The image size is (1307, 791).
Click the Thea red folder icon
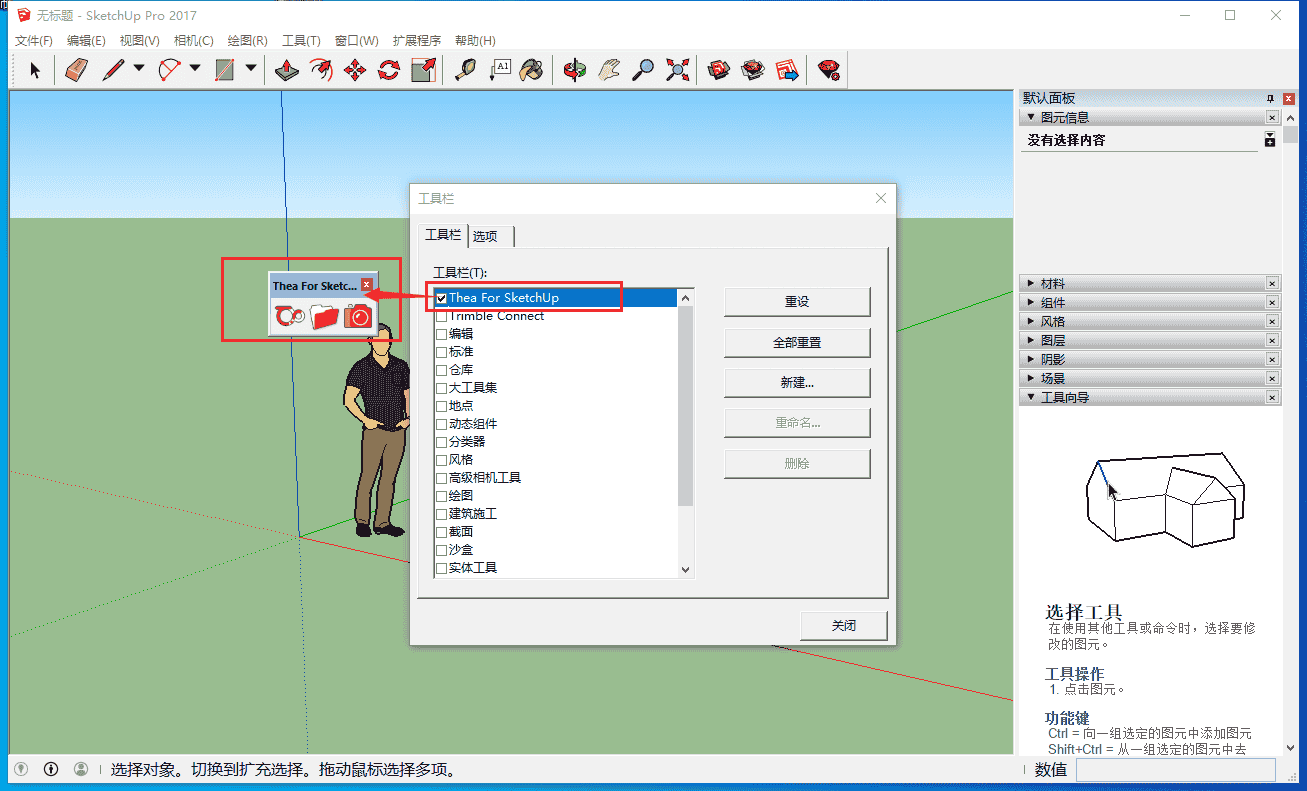tap(323, 317)
